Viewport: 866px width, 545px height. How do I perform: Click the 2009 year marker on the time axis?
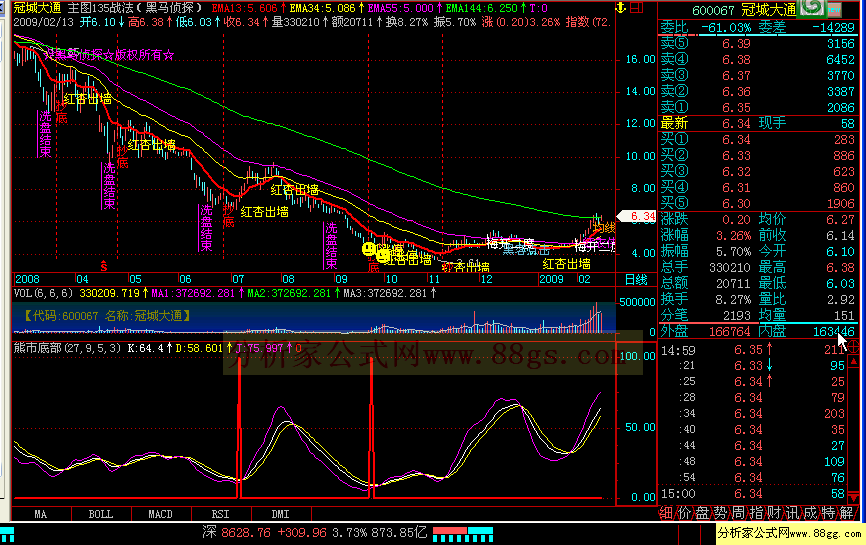tap(551, 279)
